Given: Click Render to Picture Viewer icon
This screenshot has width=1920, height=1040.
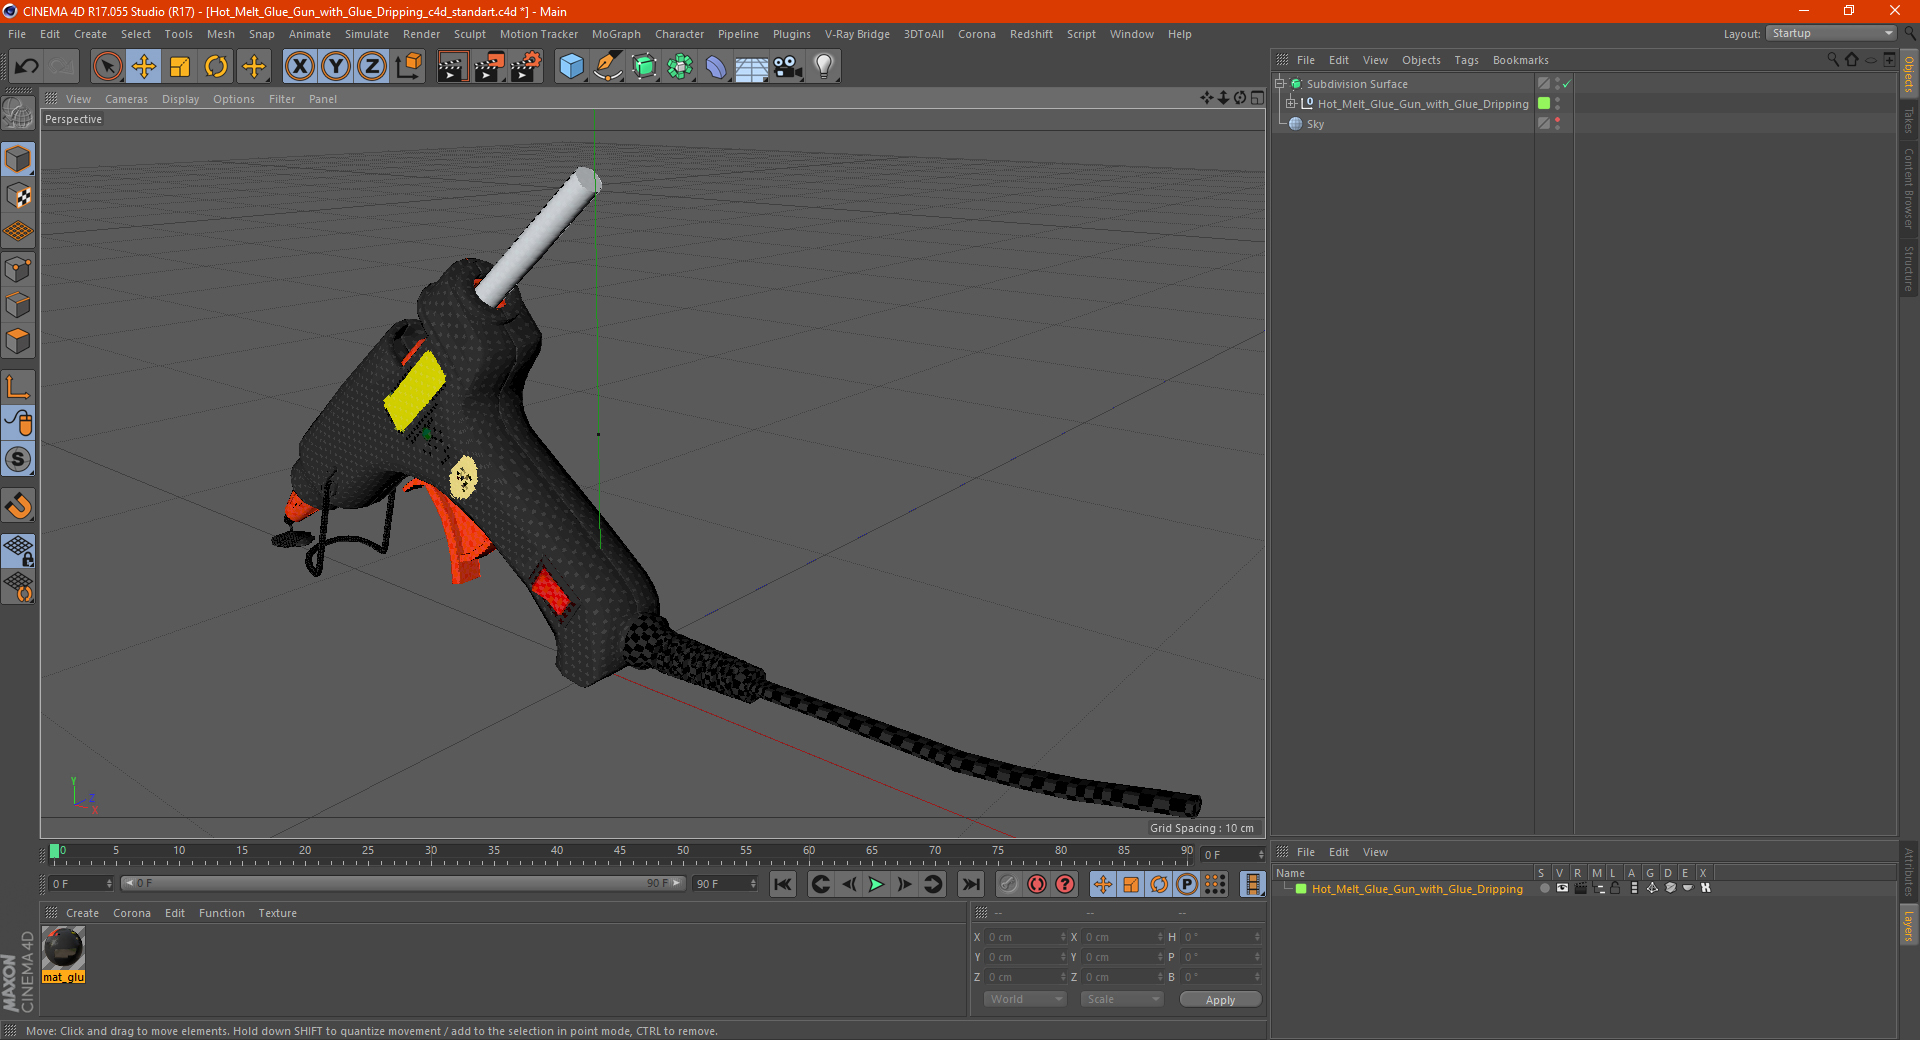Looking at the screenshot, I should 489,67.
